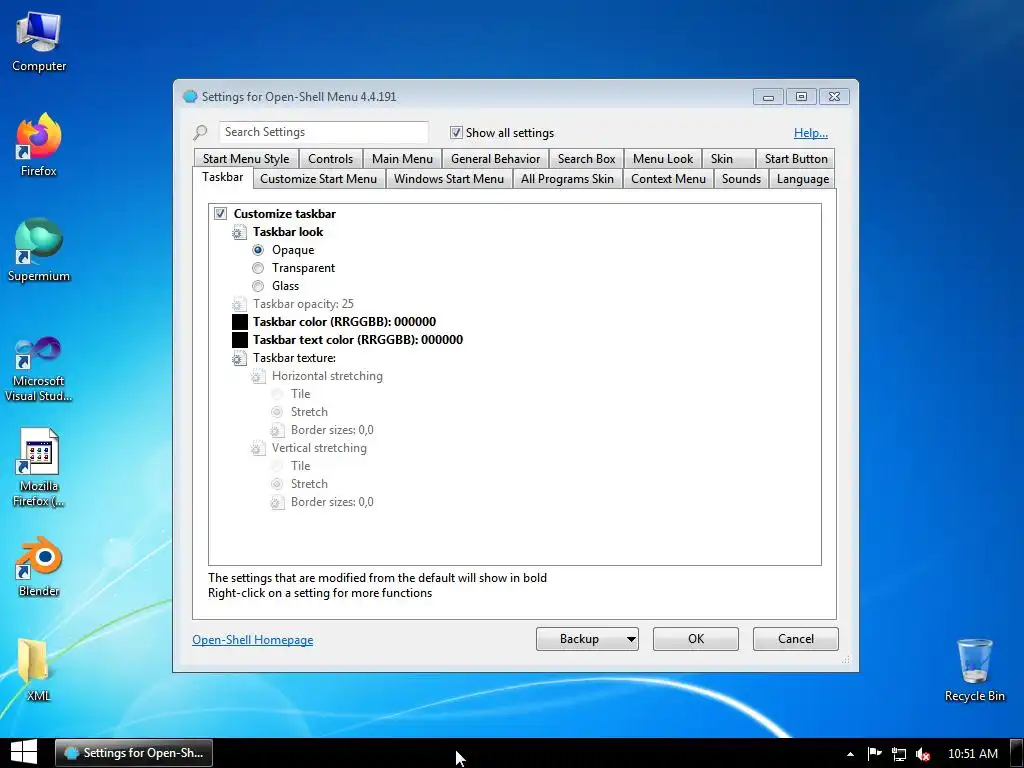Select Stretch under Horizontal stretching

click(x=277, y=412)
